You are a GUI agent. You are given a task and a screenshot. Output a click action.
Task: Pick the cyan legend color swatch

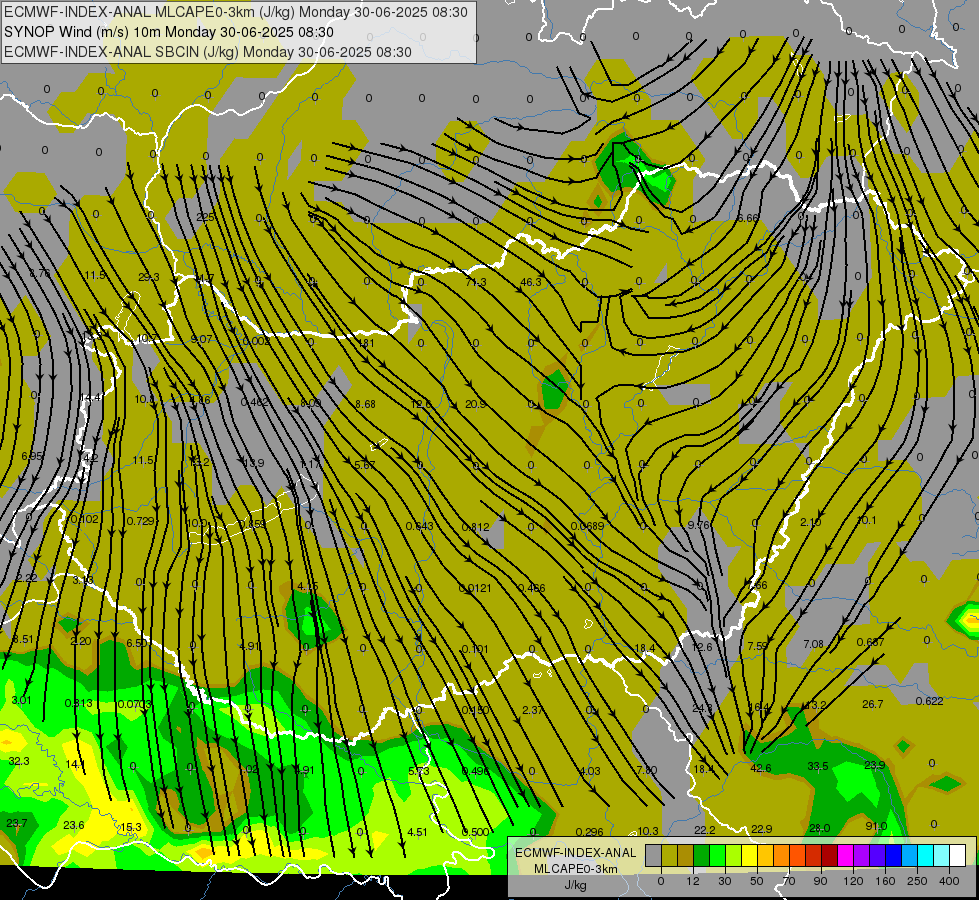pos(926,855)
